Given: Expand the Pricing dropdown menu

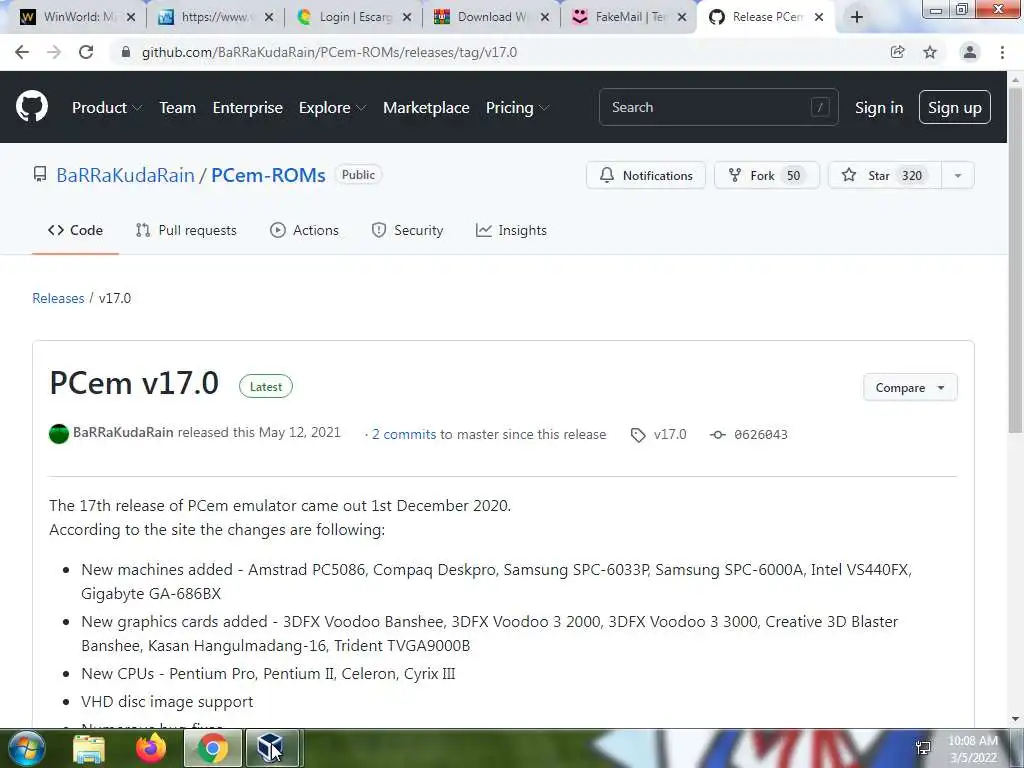Looking at the screenshot, I should tap(517, 108).
